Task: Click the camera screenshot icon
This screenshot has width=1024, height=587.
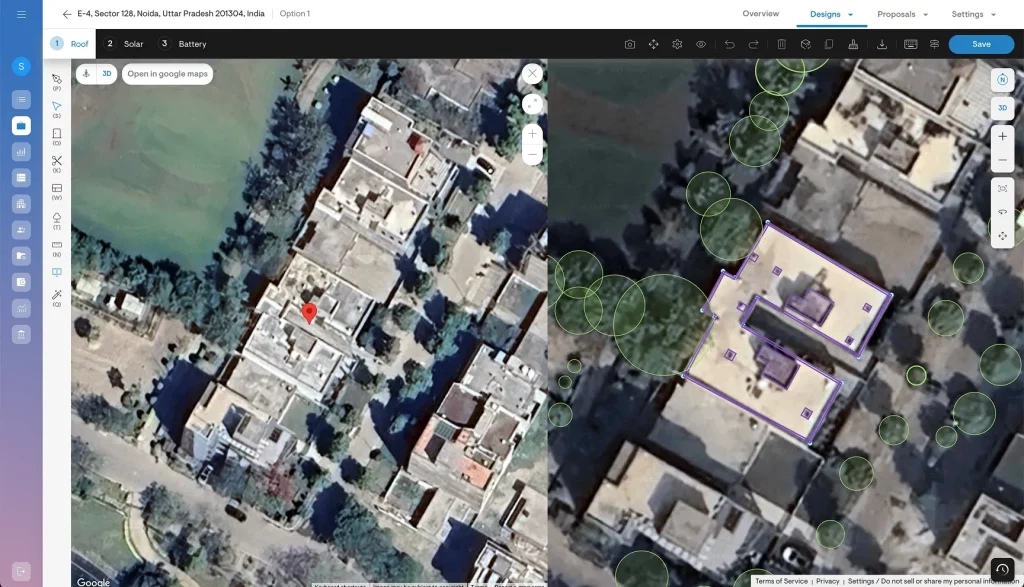Action: 630,44
